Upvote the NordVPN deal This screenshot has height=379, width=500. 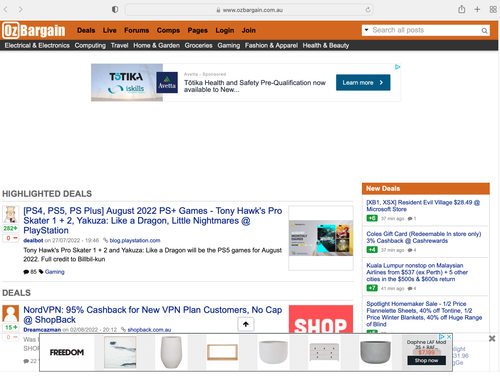(x=11, y=327)
